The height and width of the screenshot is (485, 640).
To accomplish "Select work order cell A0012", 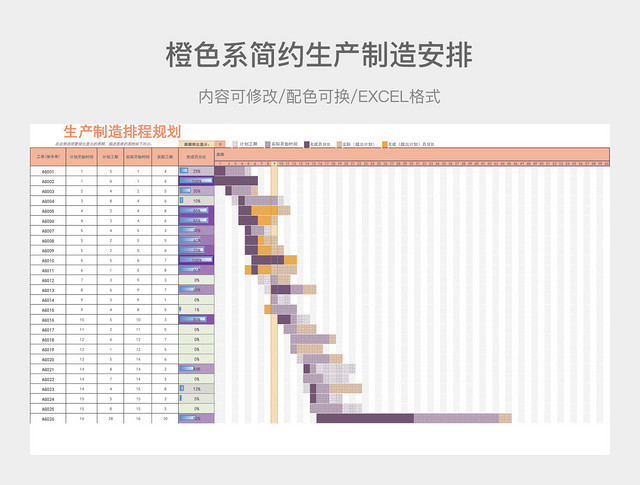I will [x=48, y=280].
